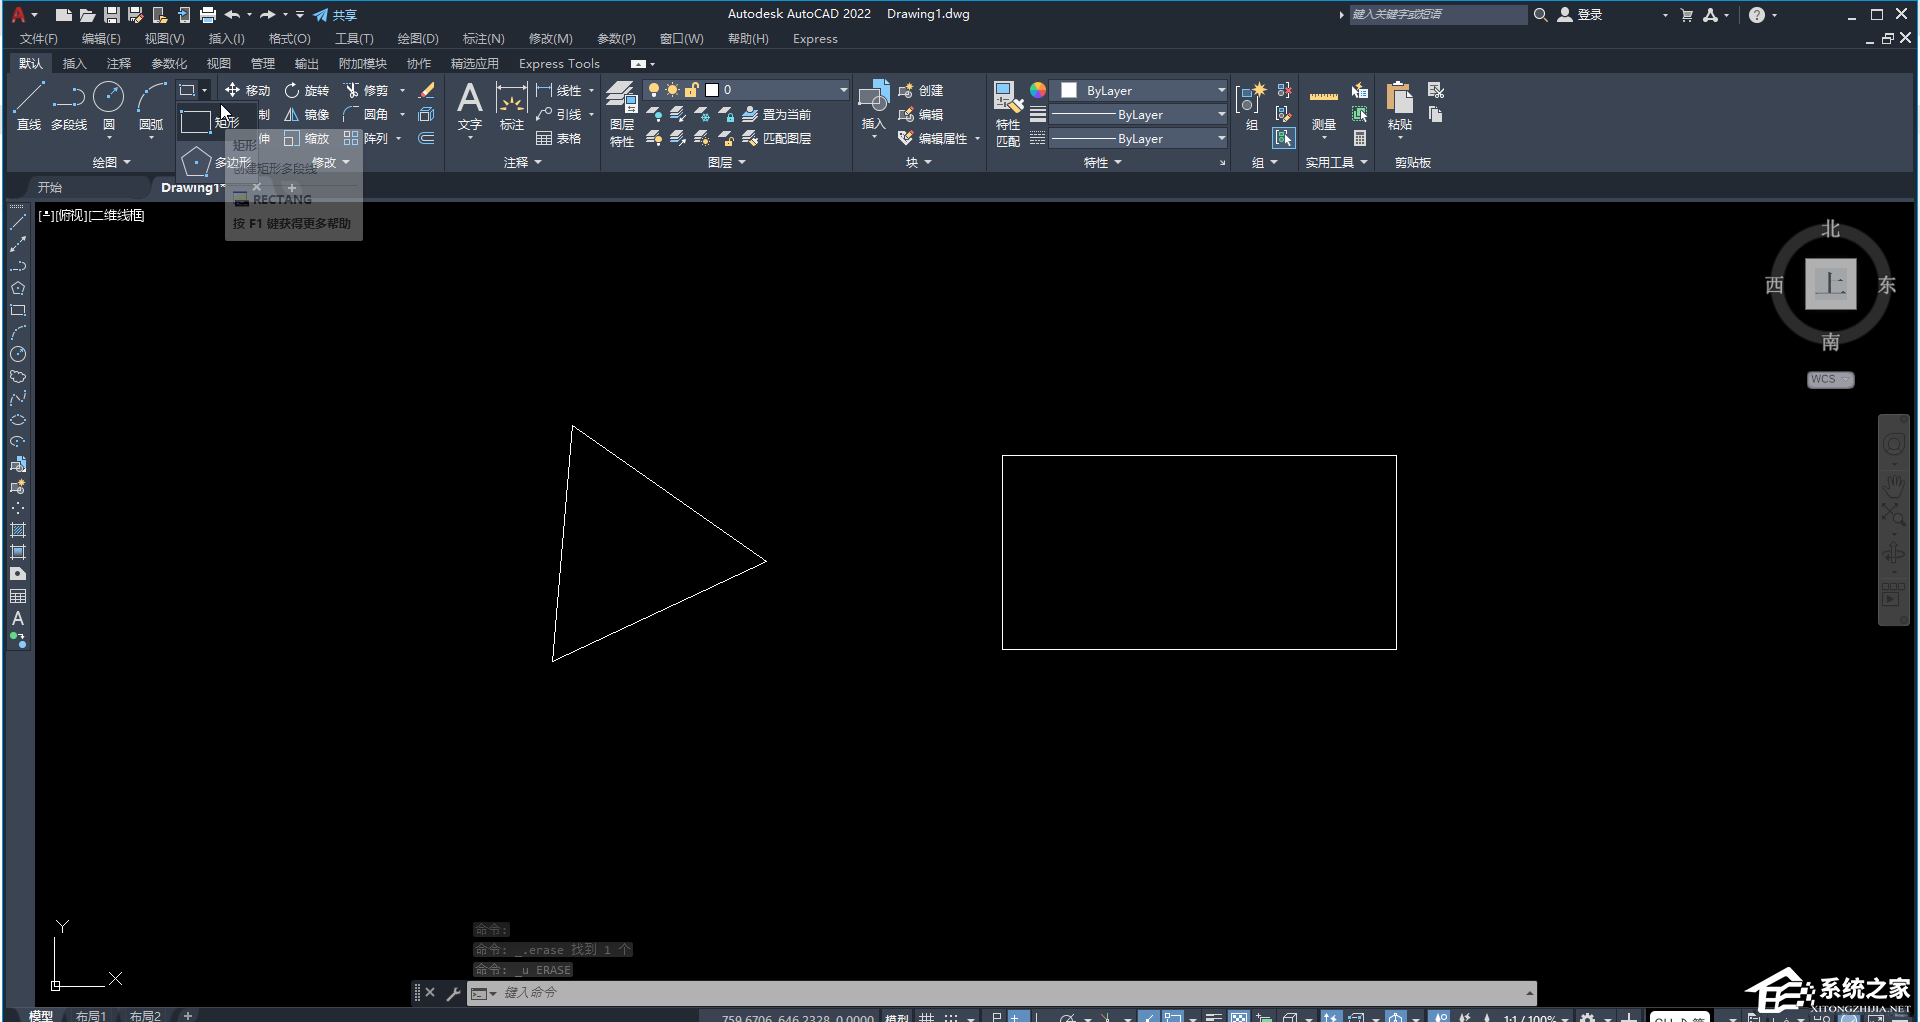Open the Quick Calculator icon
The width and height of the screenshot is (1920, 1022).
coord(1360,138)
